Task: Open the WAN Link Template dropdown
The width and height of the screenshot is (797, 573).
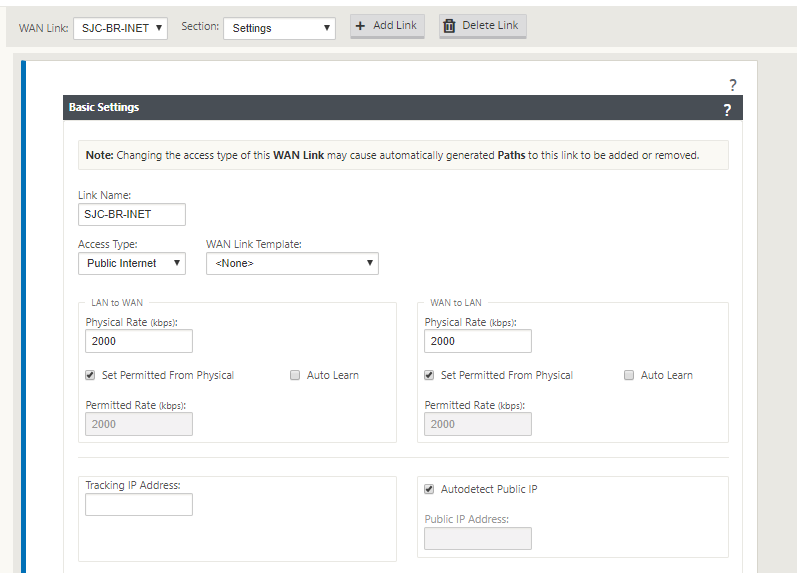Action: click(x=292, y=263)
